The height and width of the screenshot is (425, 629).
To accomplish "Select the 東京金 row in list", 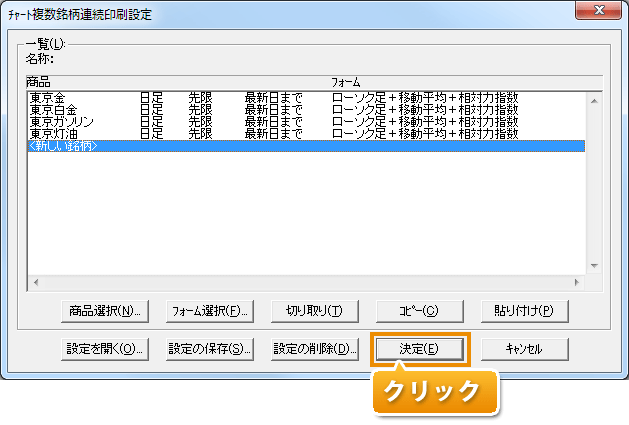I will 48,98.
